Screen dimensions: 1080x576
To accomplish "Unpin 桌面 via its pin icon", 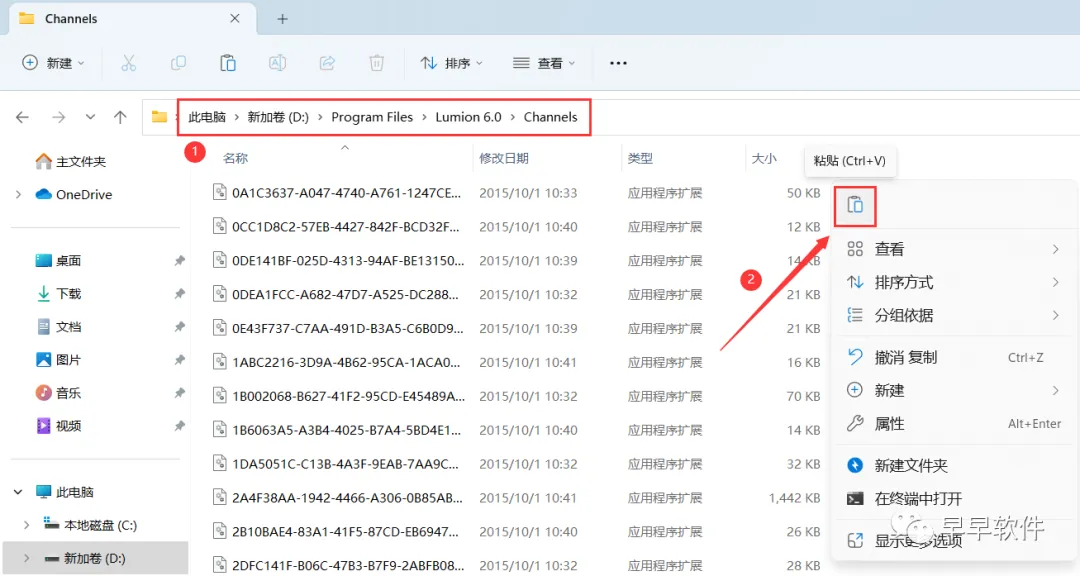I will pos(179,261).
